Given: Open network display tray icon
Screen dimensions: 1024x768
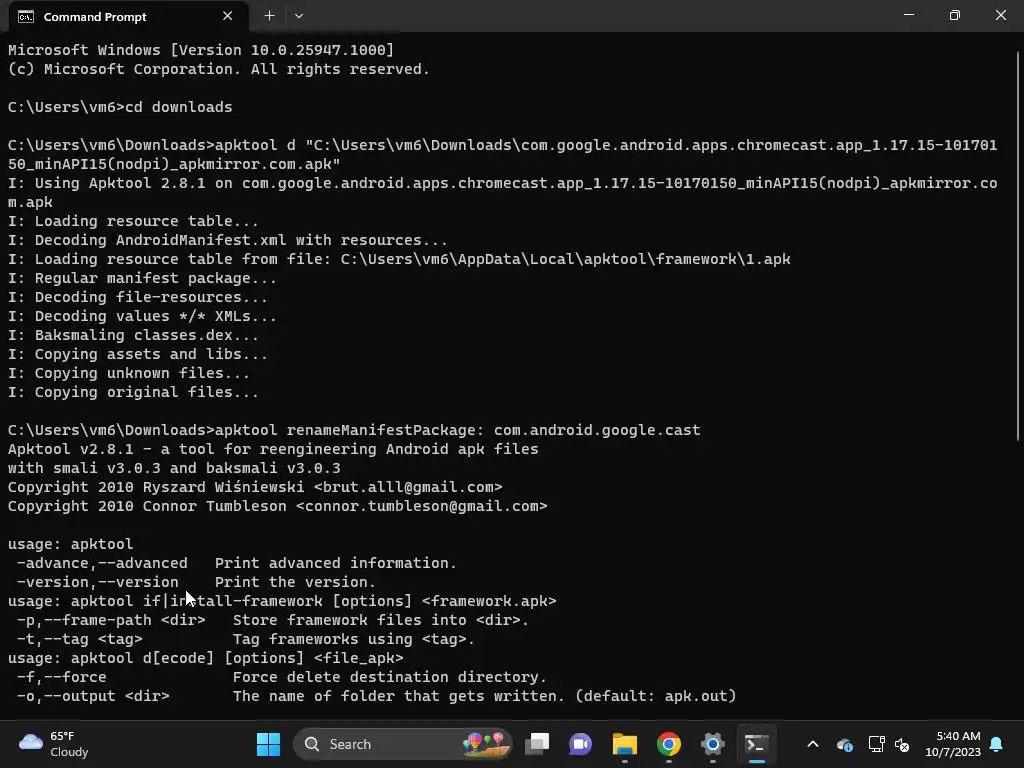Looking at the screenshot, I should click(x=876, y=744).
